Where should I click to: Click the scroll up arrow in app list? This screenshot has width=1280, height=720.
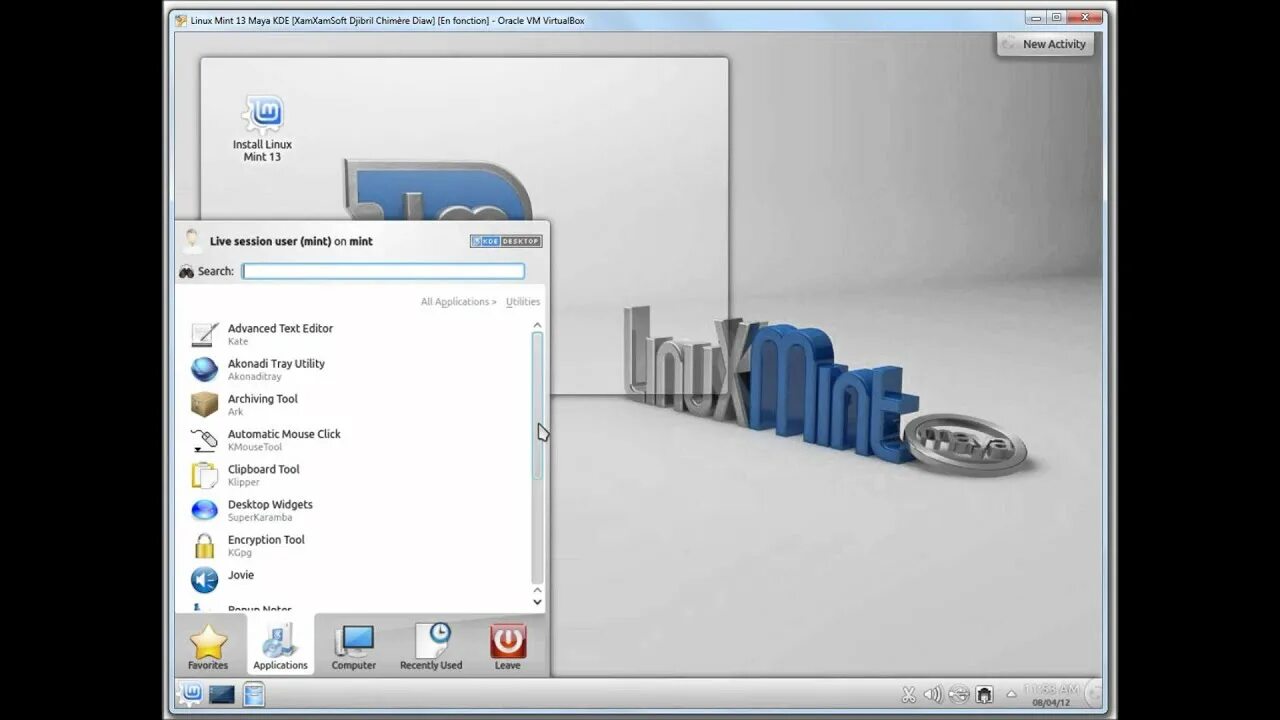[537, 325]
